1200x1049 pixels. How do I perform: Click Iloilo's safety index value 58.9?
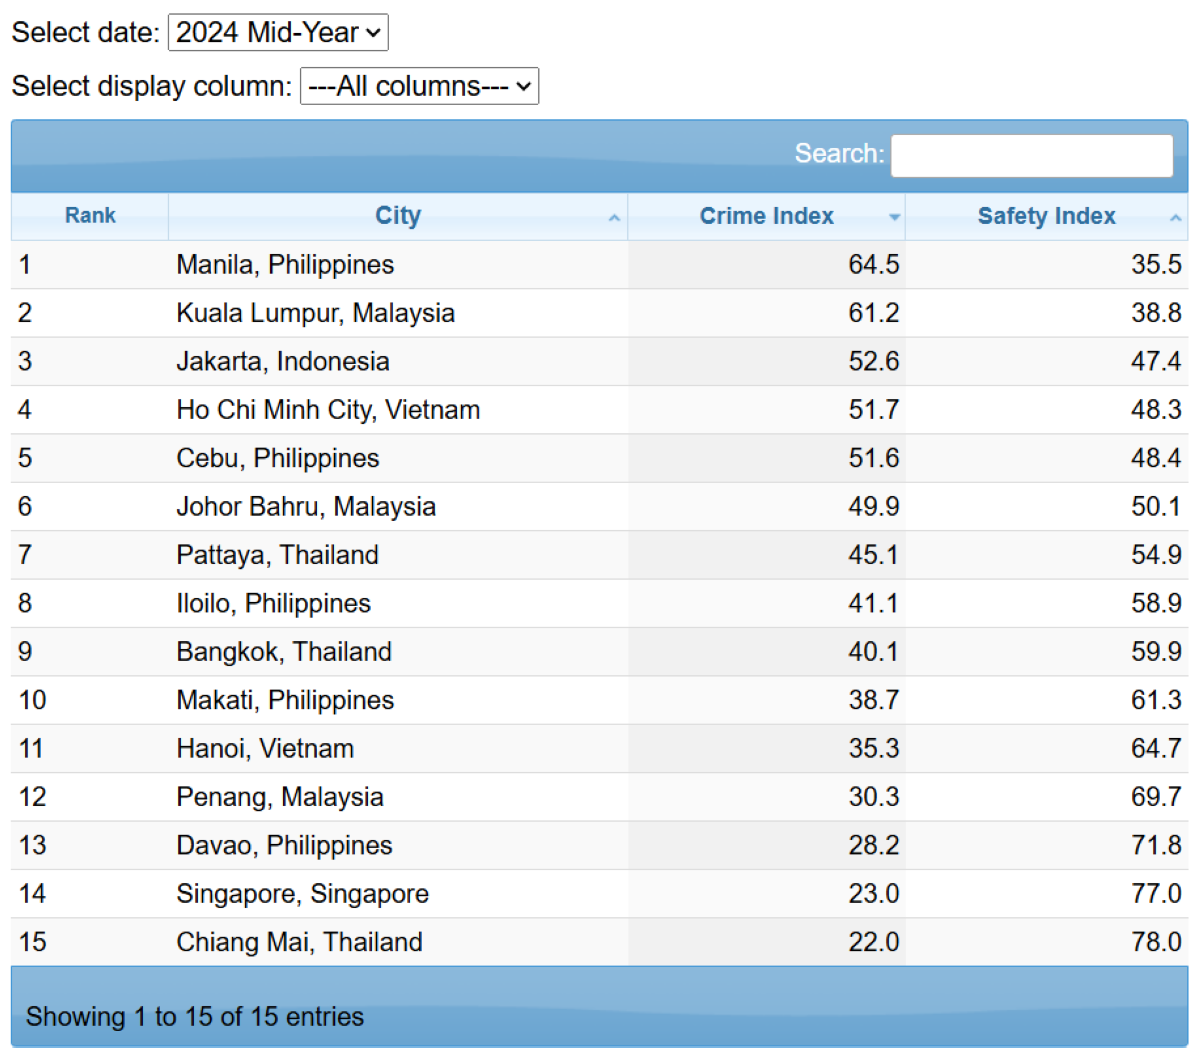pyautogui.click(x=1156, y=603)
